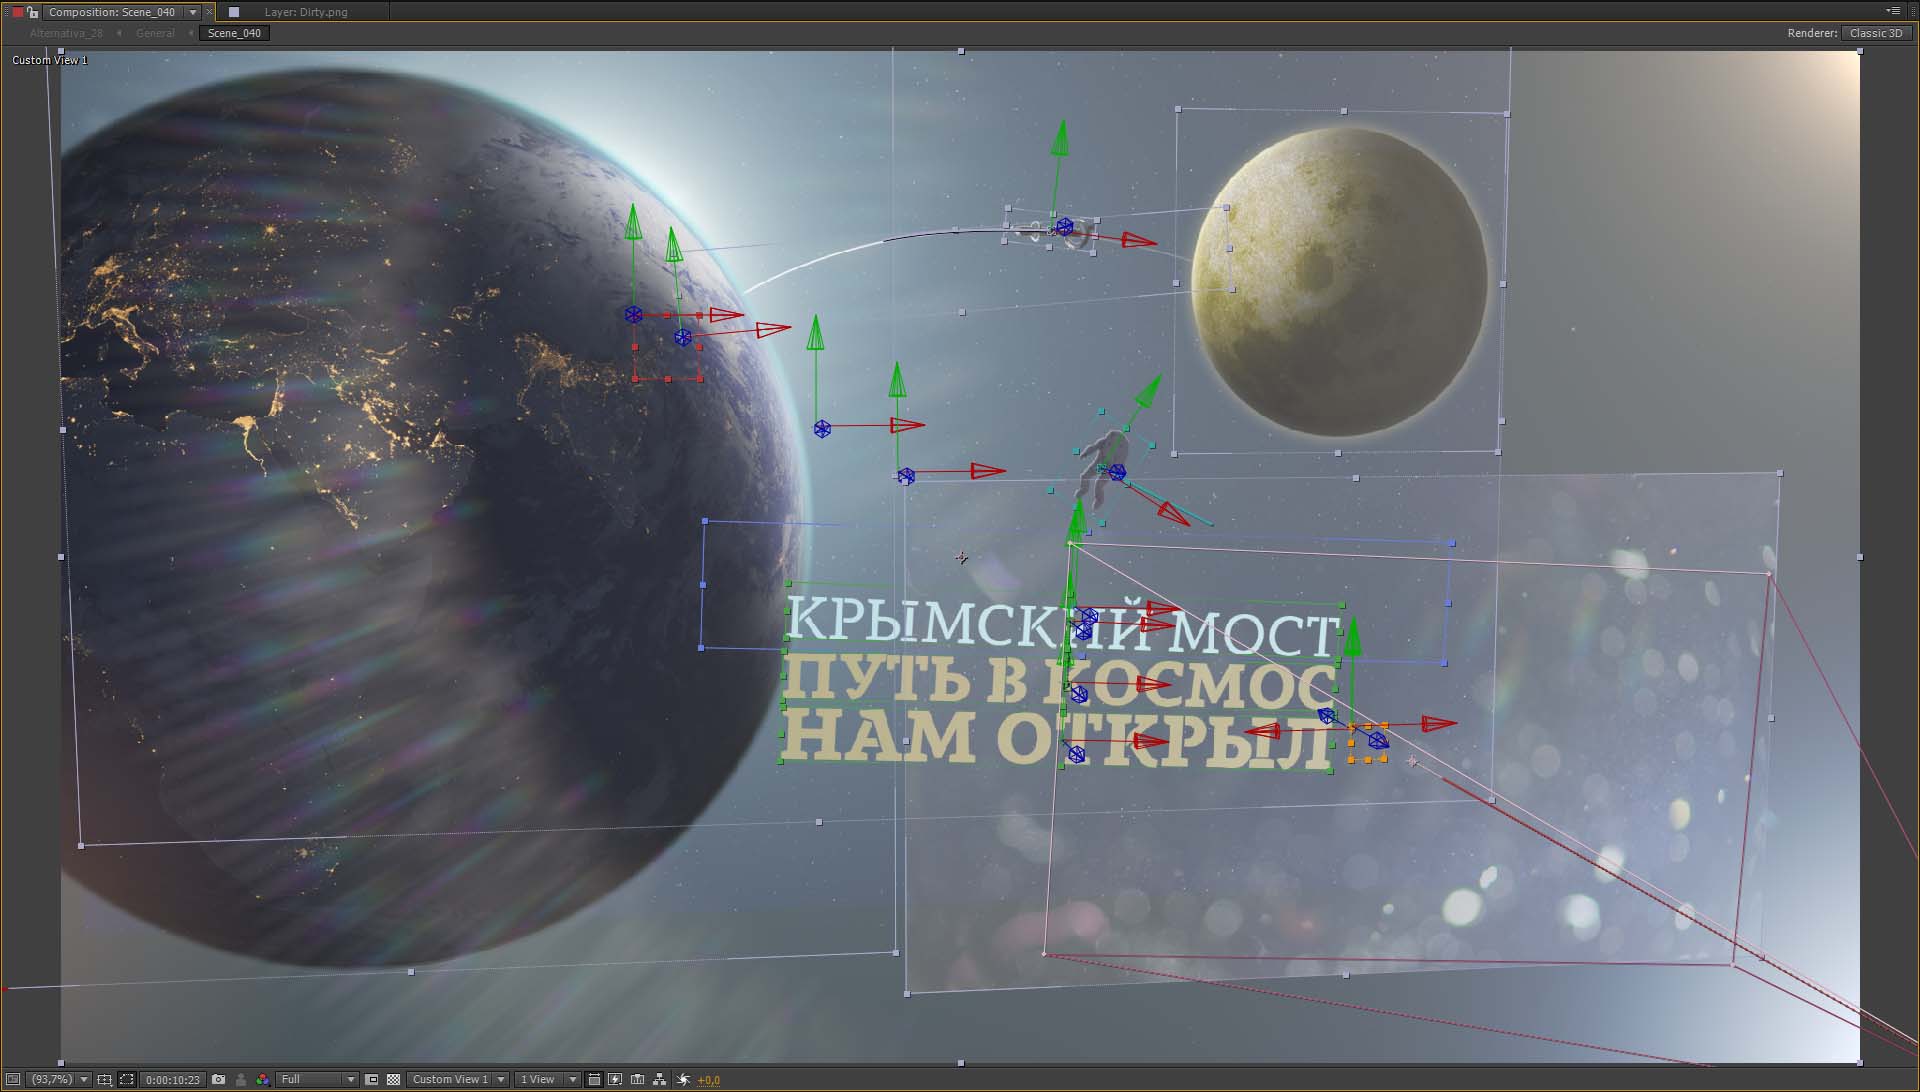
Task: Open the Custom View 1 dropdown
Action: click(457, 1080)
